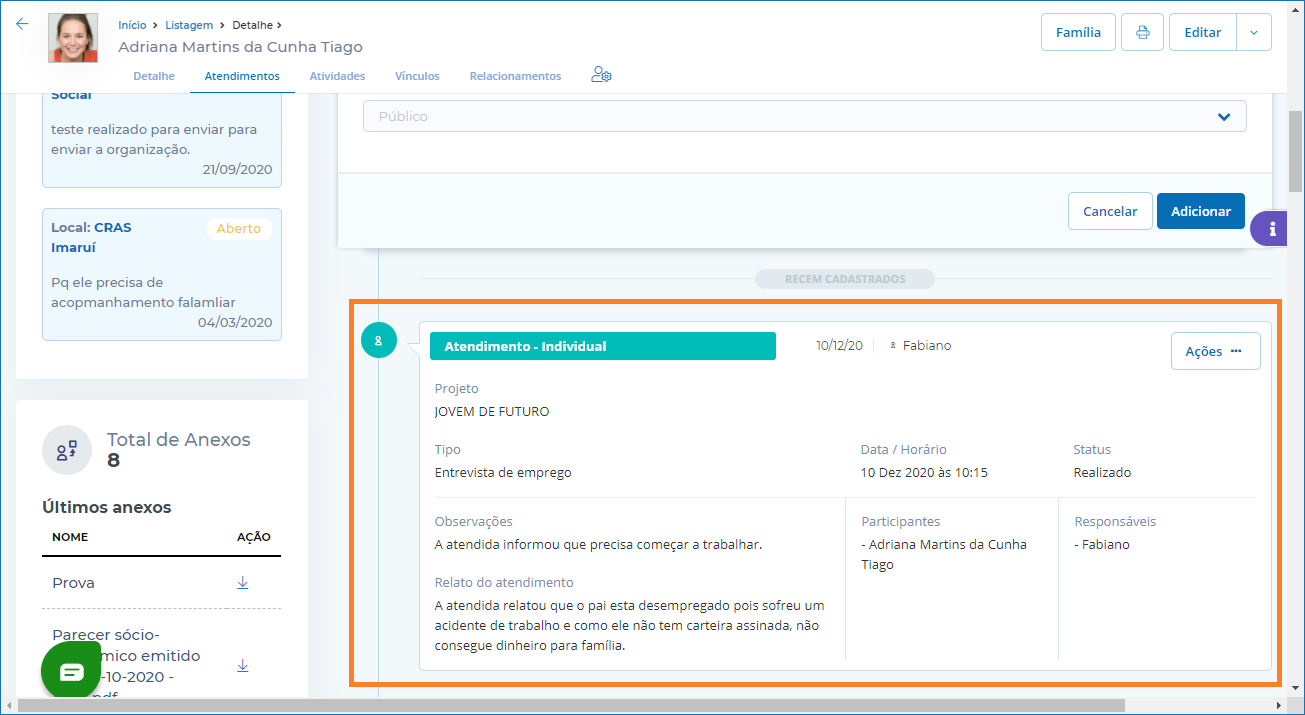This screenshot has height=715, width=1305.
Task: Download the Prova attachment
Action: [x=242, y=583]
